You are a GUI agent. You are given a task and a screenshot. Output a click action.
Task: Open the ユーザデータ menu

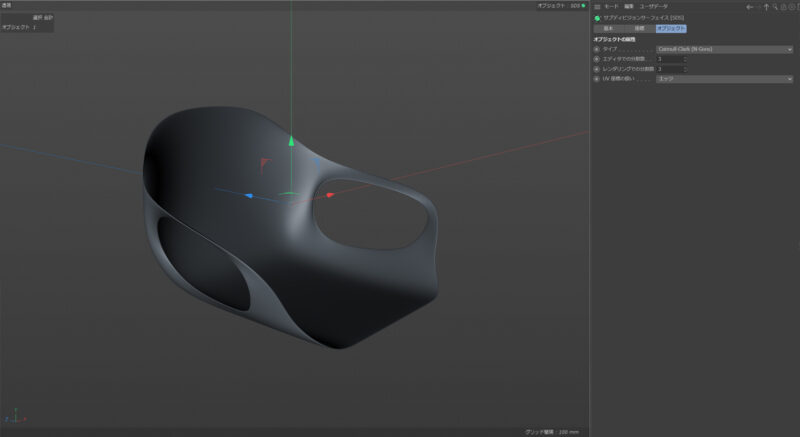click(654, 7)
